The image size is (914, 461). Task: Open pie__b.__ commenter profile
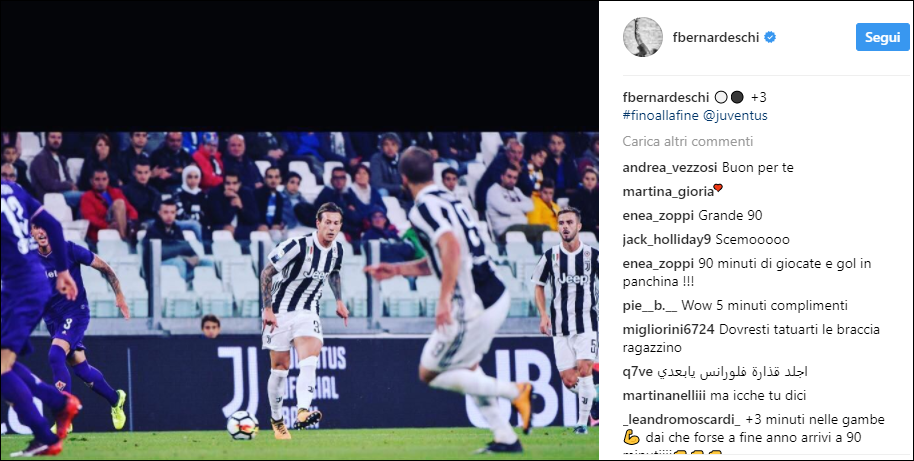pyautogui.click(x=650, y=305)
